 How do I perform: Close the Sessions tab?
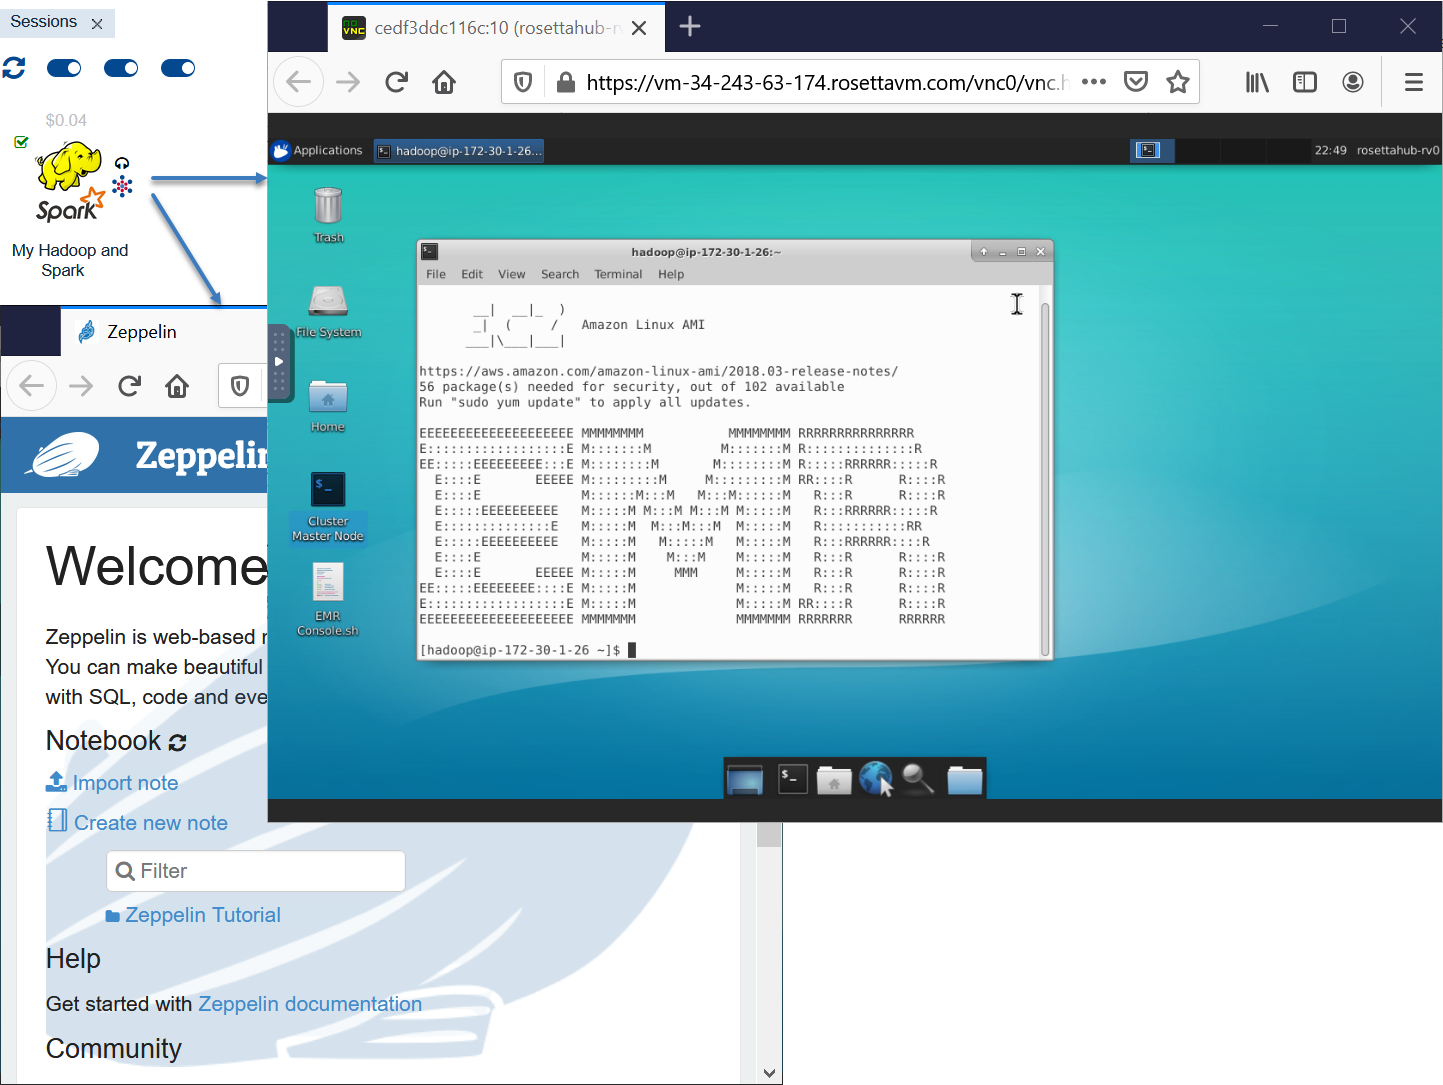pyautogui.click(x=97, y=24)
